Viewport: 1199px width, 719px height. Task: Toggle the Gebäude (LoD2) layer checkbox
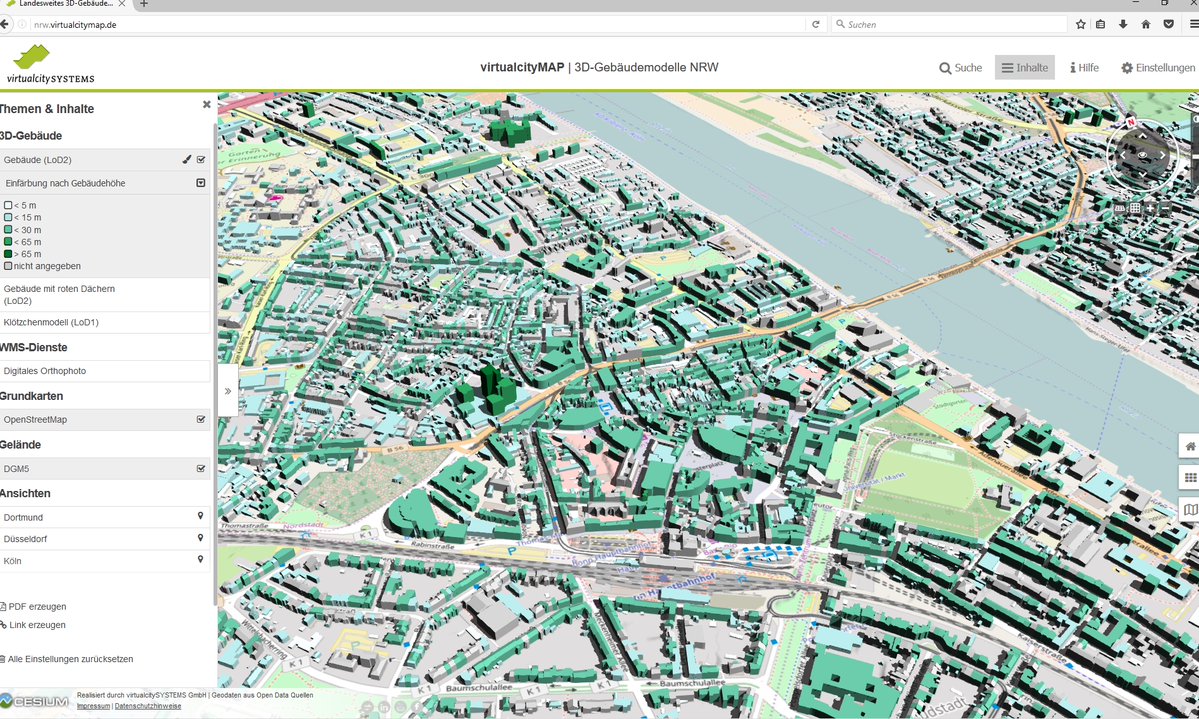pos(201,159)
